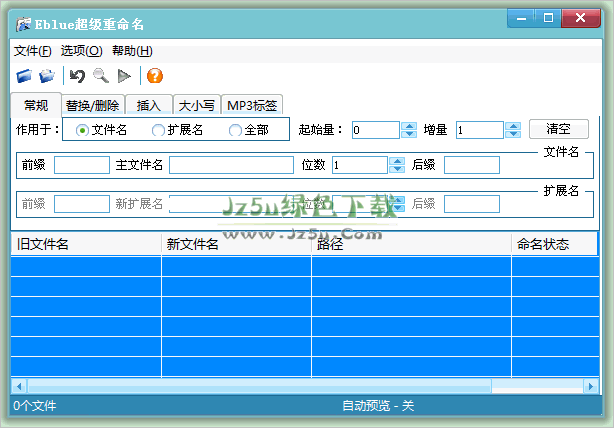
Task: Click the 主文件名 input field
Action: click(231, 165)
